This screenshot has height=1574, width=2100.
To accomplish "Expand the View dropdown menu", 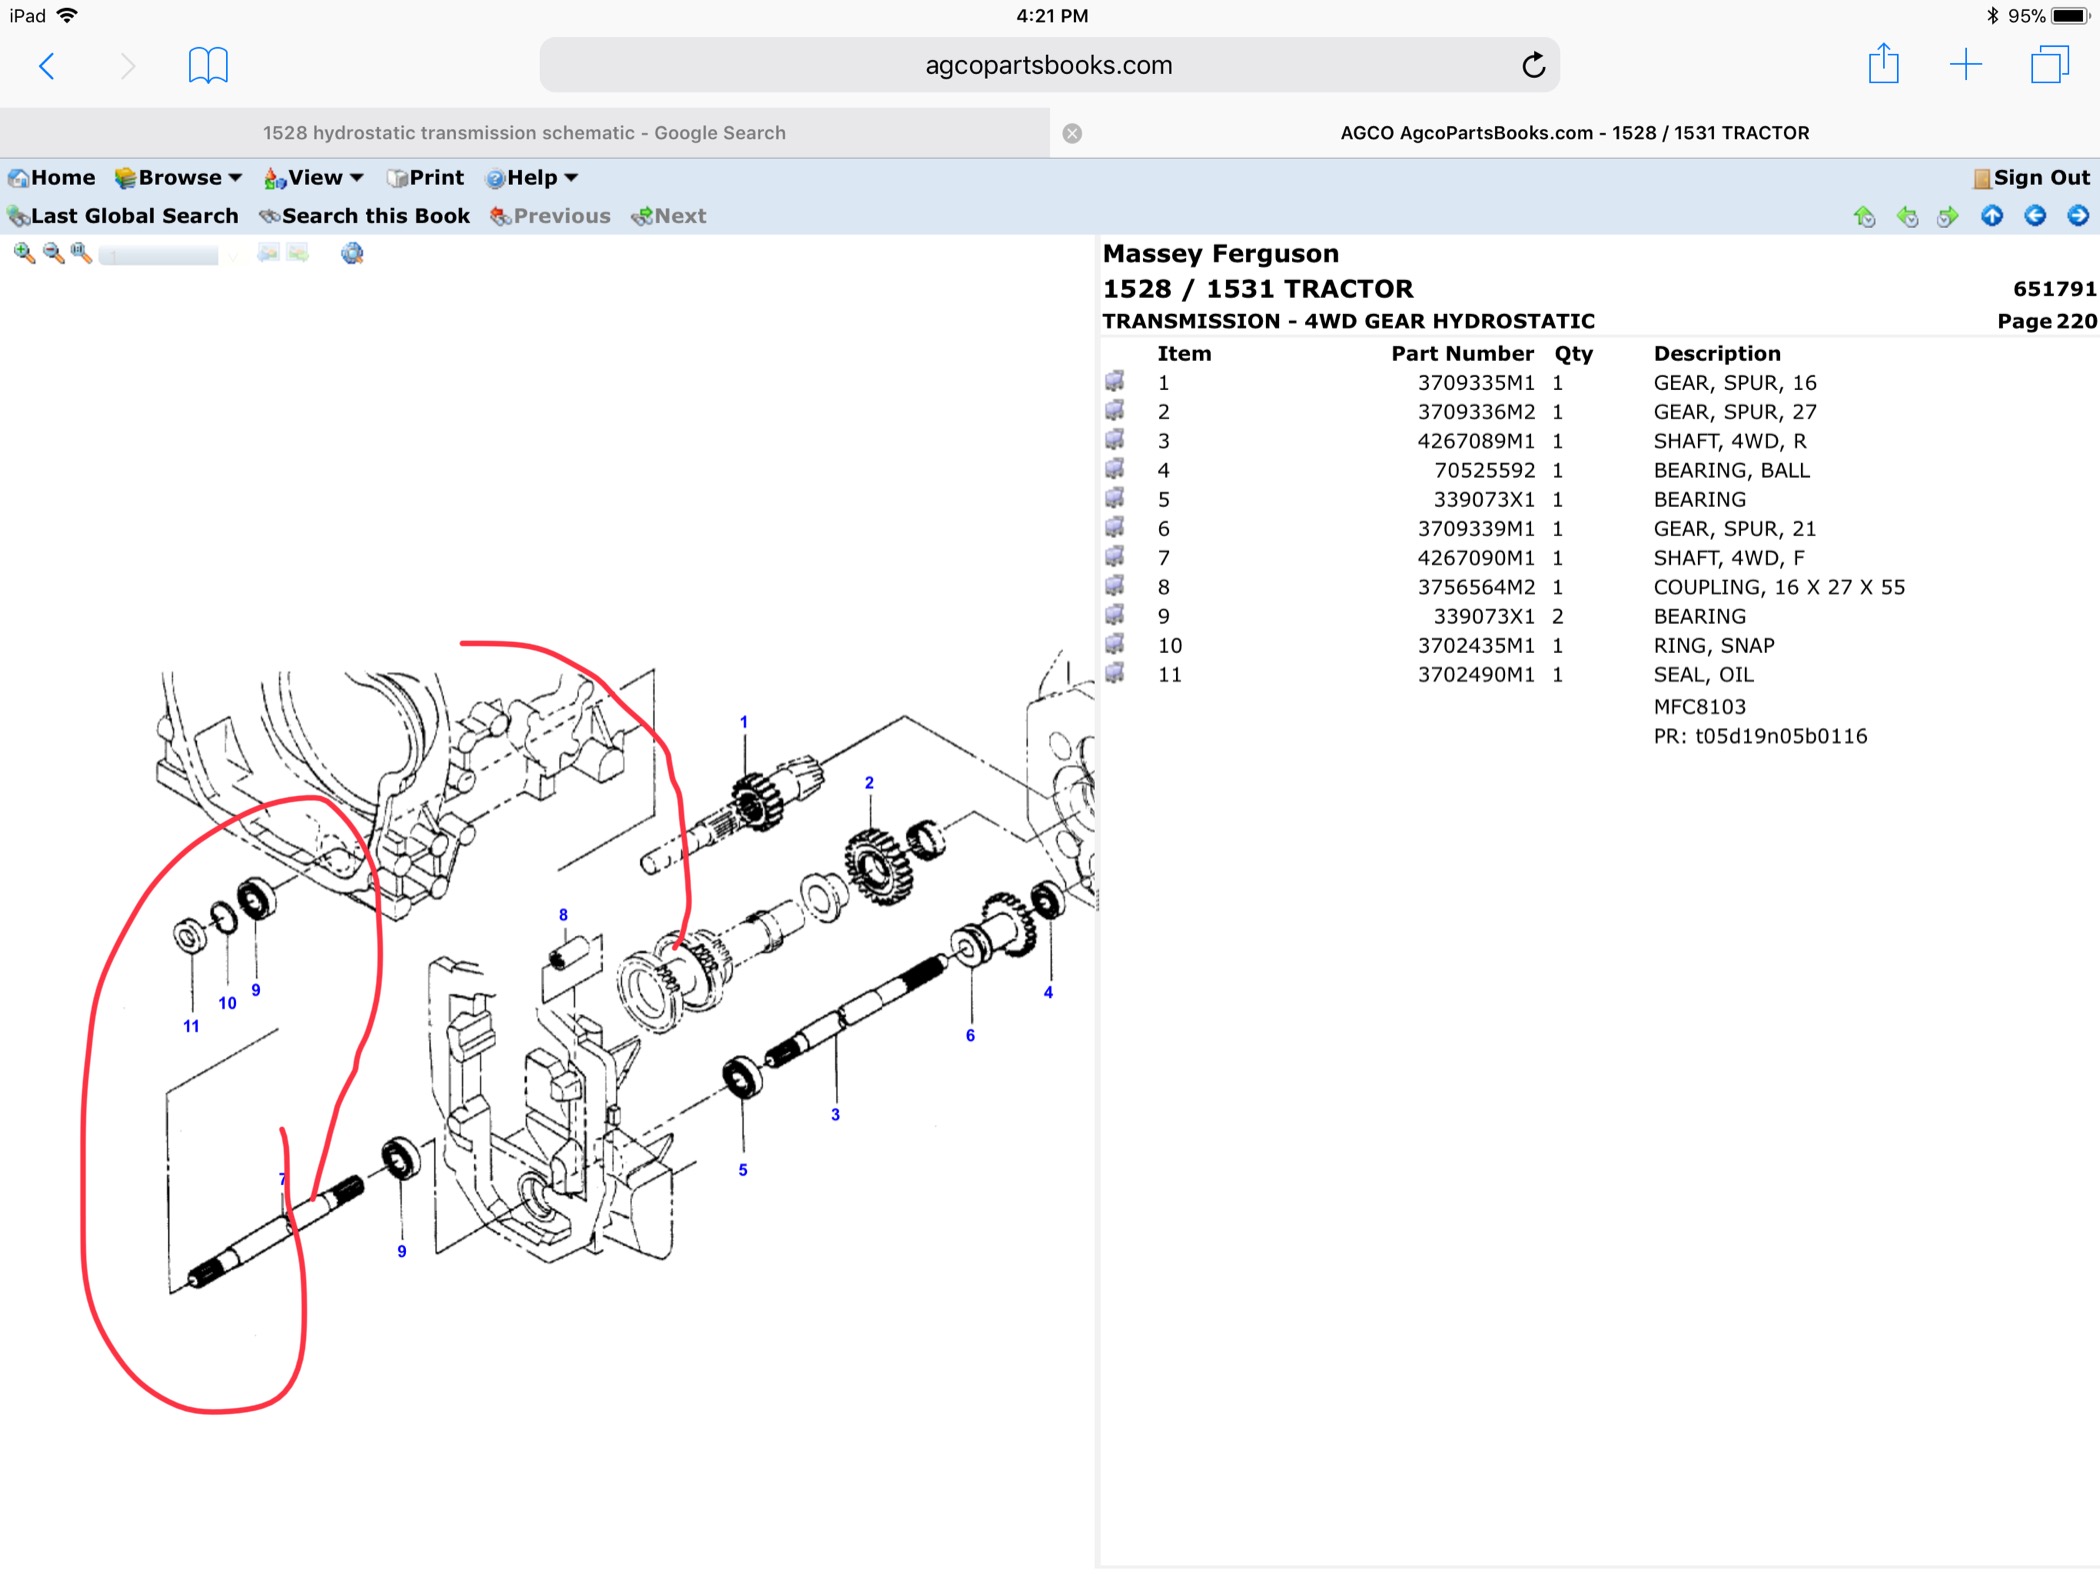I will pyautogui.click(x=313, y=178).
